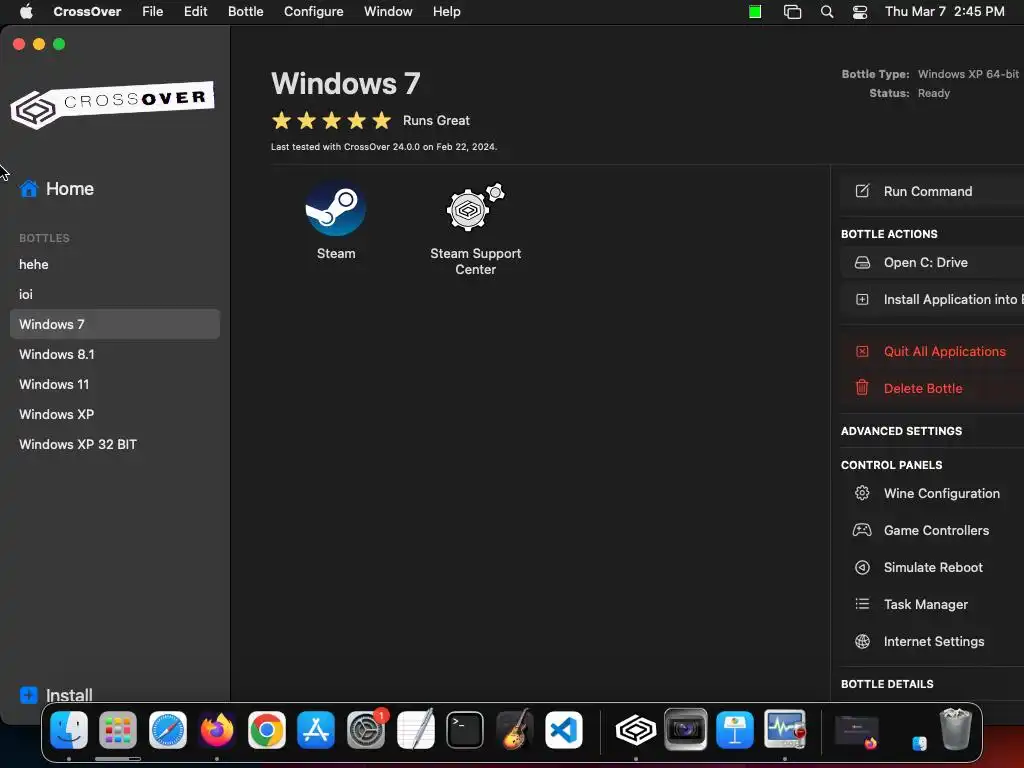This screenshot has width=1024, height=768.
Task: Click the Home house icon in sidebar
Action: point(29,189)
